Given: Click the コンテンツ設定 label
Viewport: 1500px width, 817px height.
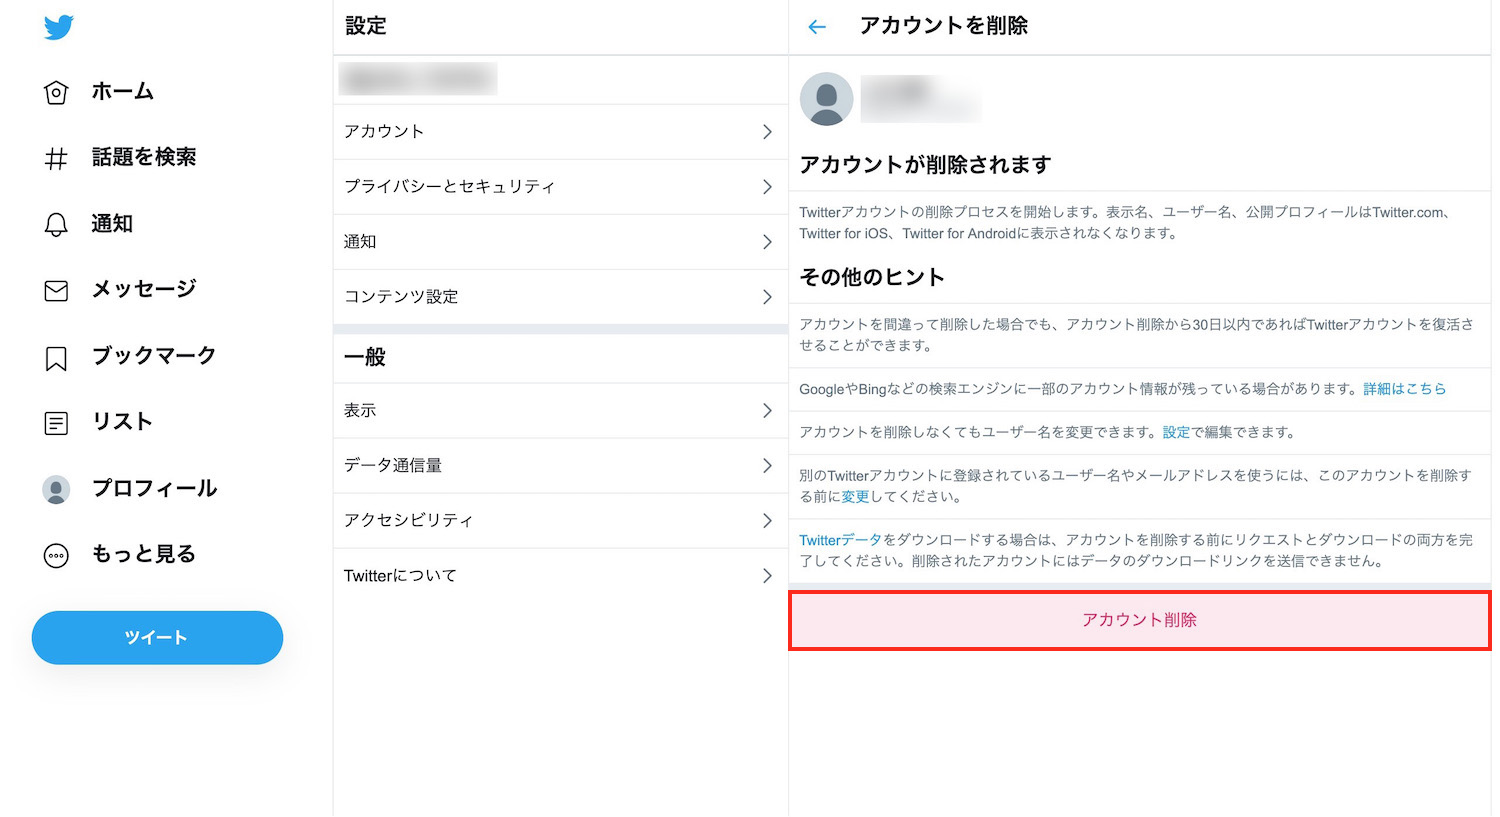Looking at the screenshot, I should click(401, 297).
